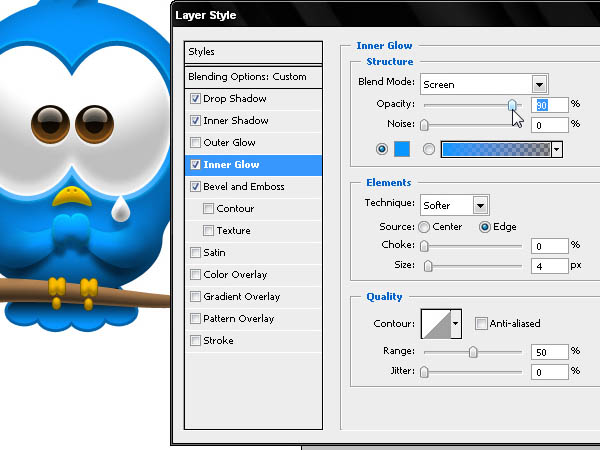
Task: Click the Screen blend mode combo box
Action: pos(484,84)
